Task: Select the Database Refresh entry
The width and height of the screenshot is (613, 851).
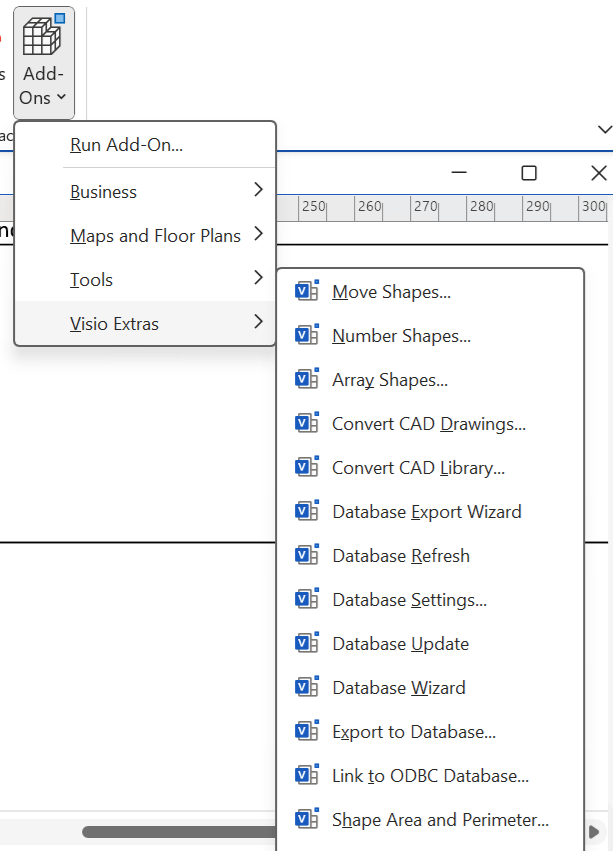Action: [431, 556]
